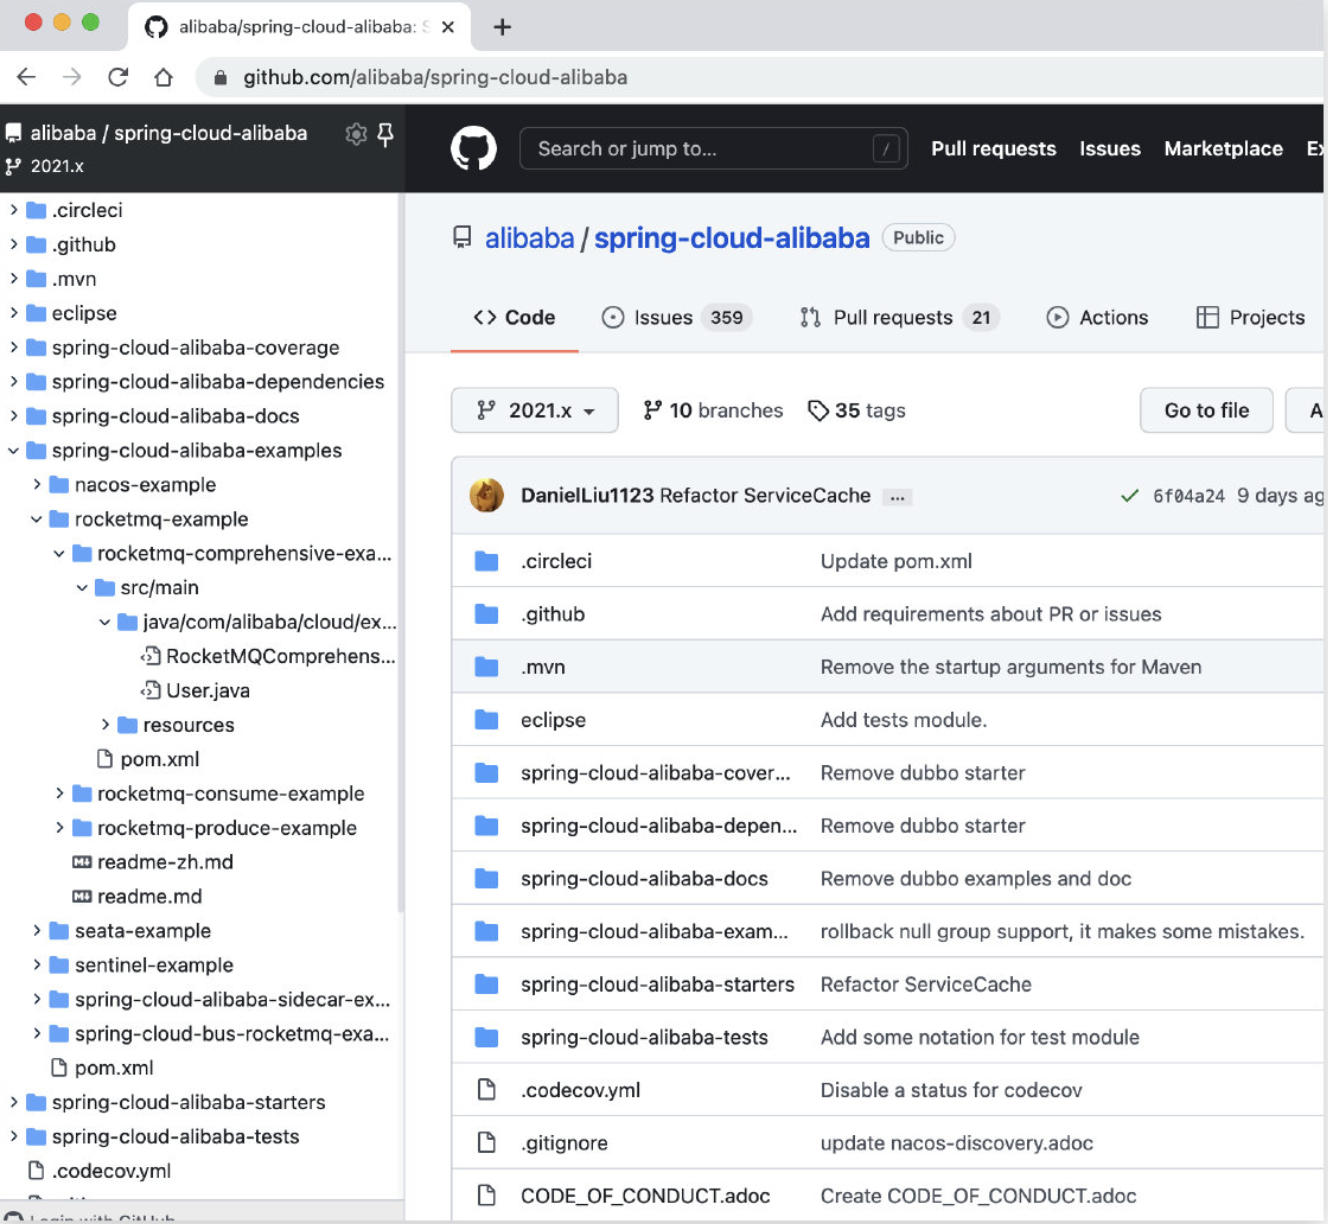Screen dimensions: 1328x1224
Task: Open the .mvn folder in file list
Action: [543, 667]
